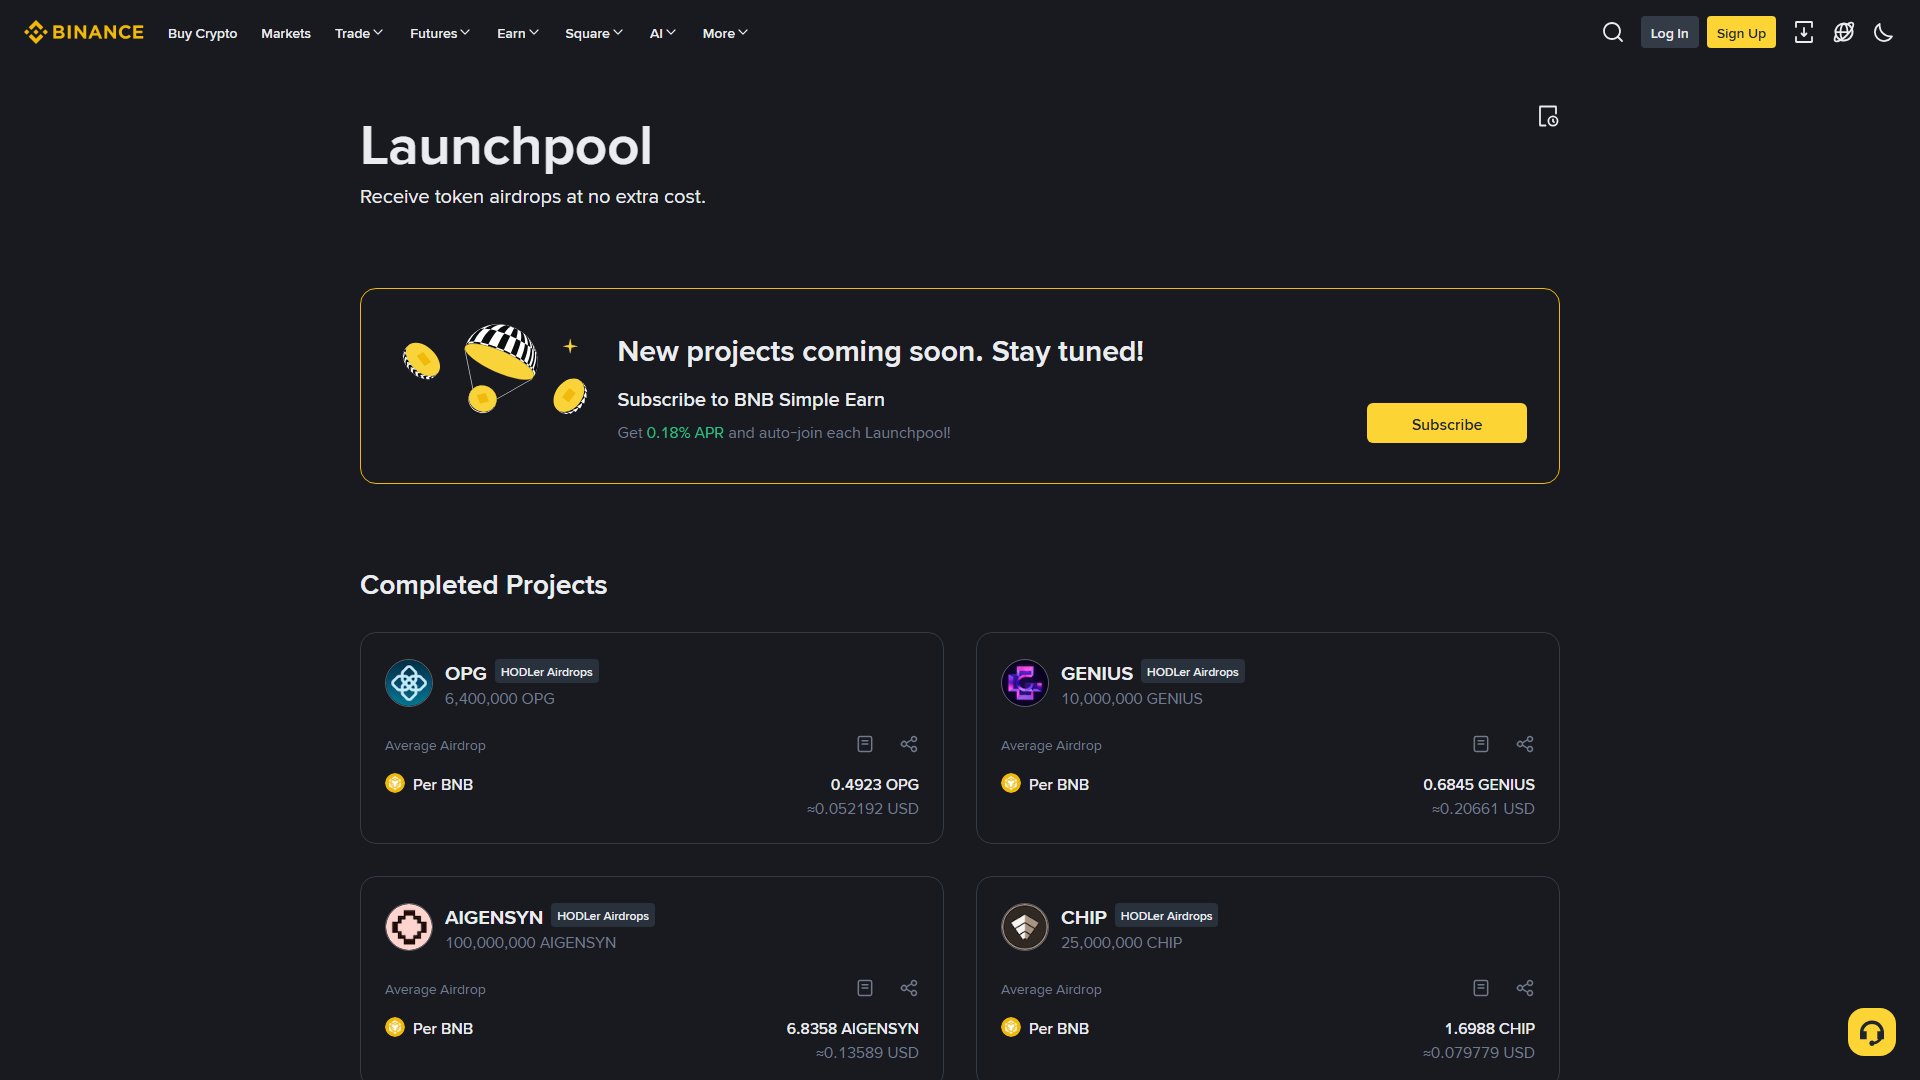
Task: Click 10,000,000 GENIUS total amount
Action: coord(1132,699)
